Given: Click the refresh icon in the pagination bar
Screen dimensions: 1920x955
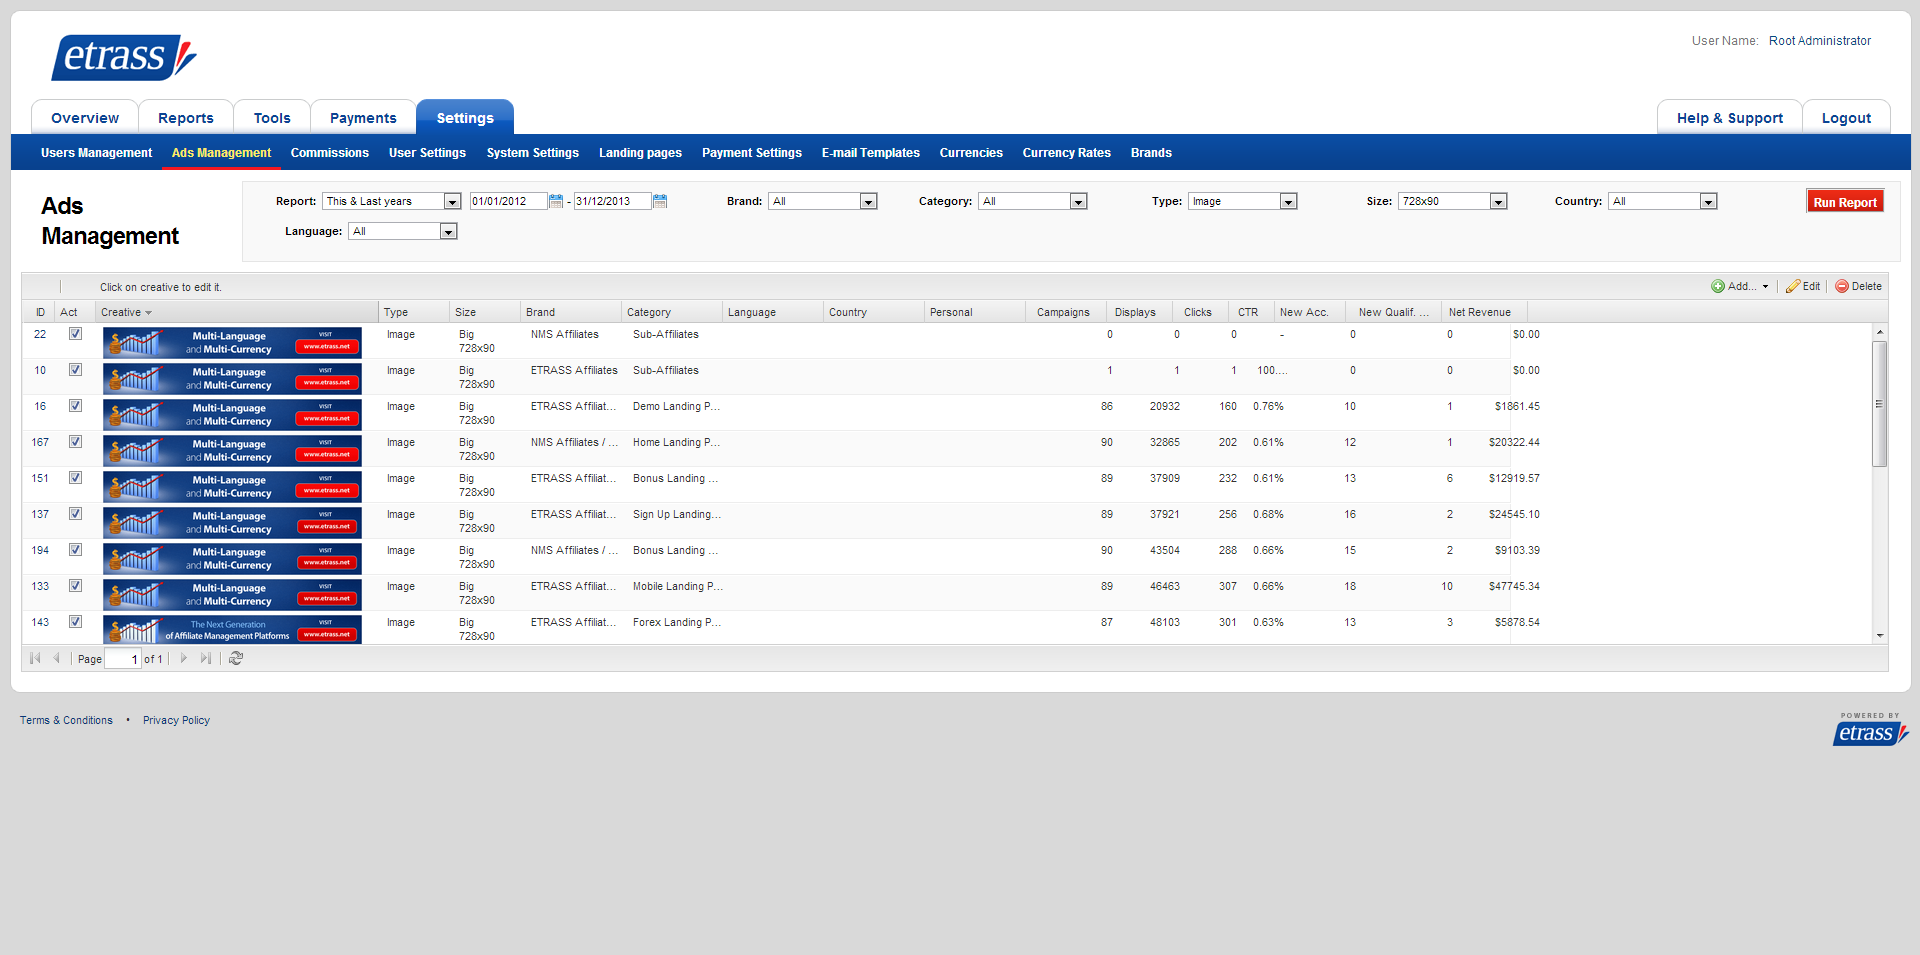Looking at the screenshot, I should click(x=236, y=658).
